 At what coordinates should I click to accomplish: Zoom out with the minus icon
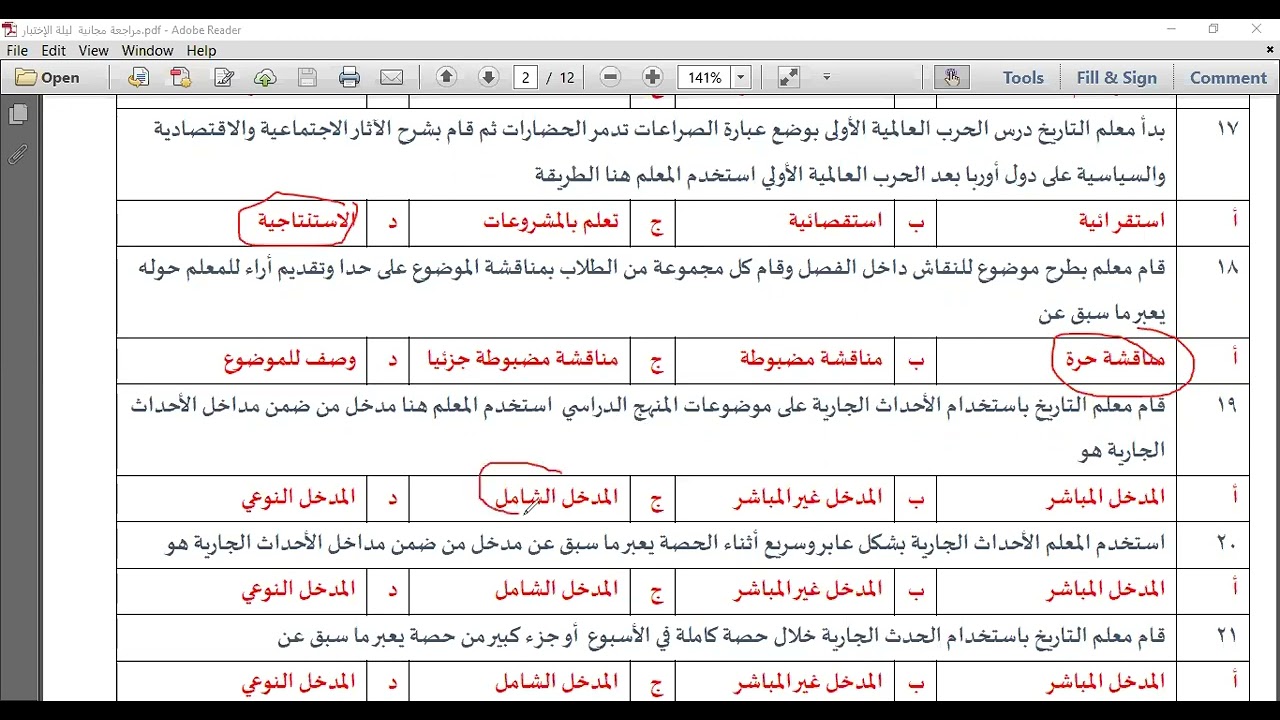[610, 77]
